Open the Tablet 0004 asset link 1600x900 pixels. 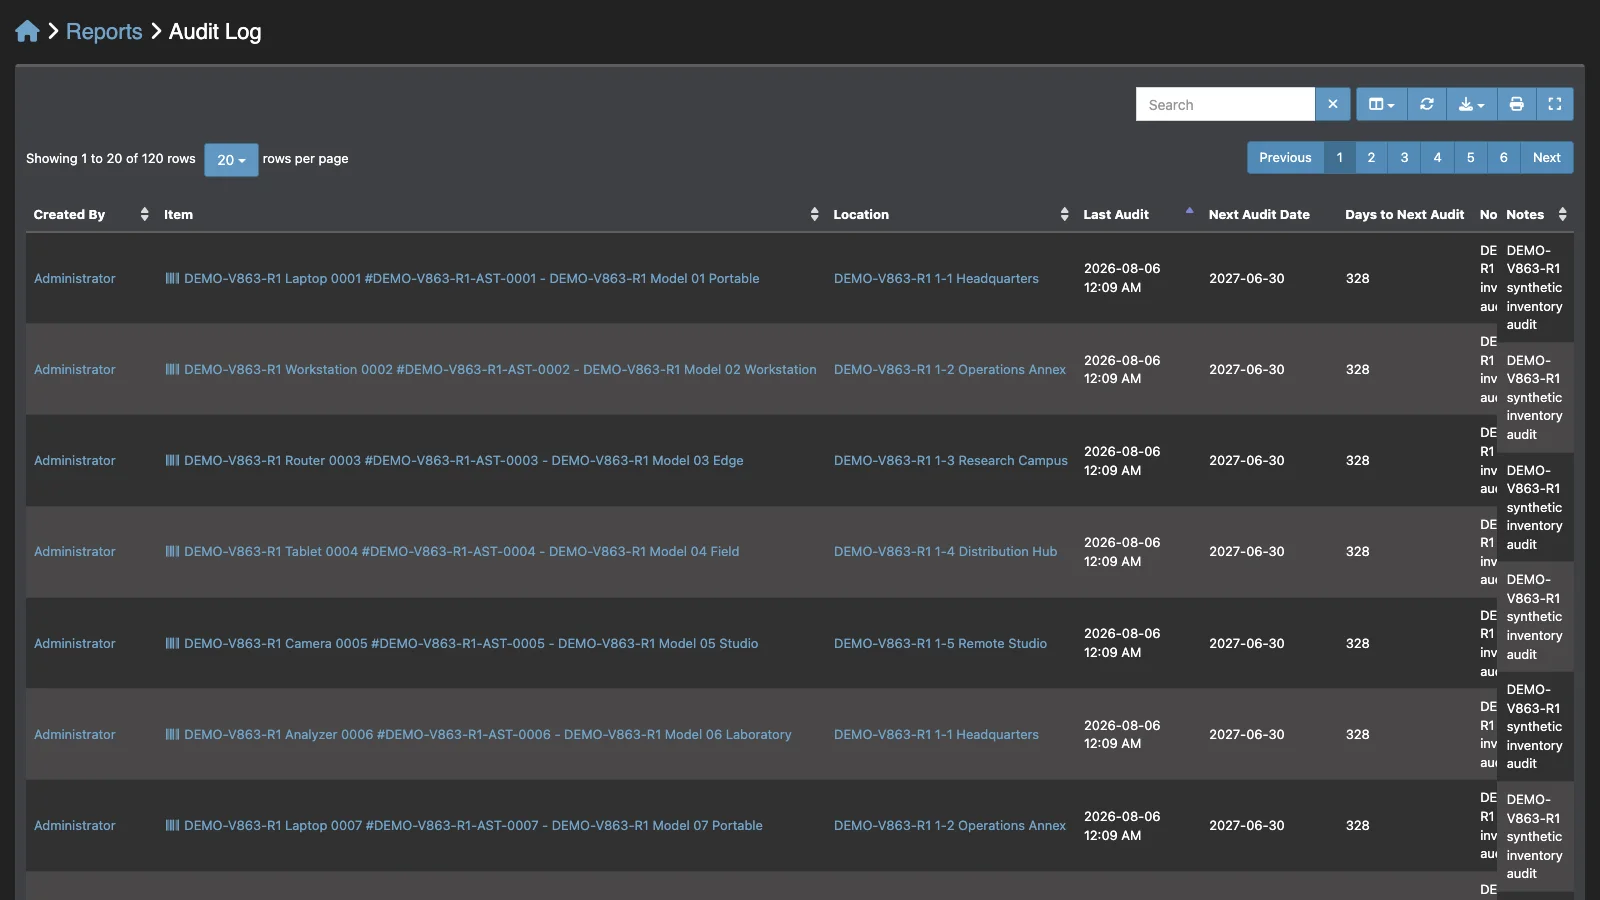(x=462, y=551)
